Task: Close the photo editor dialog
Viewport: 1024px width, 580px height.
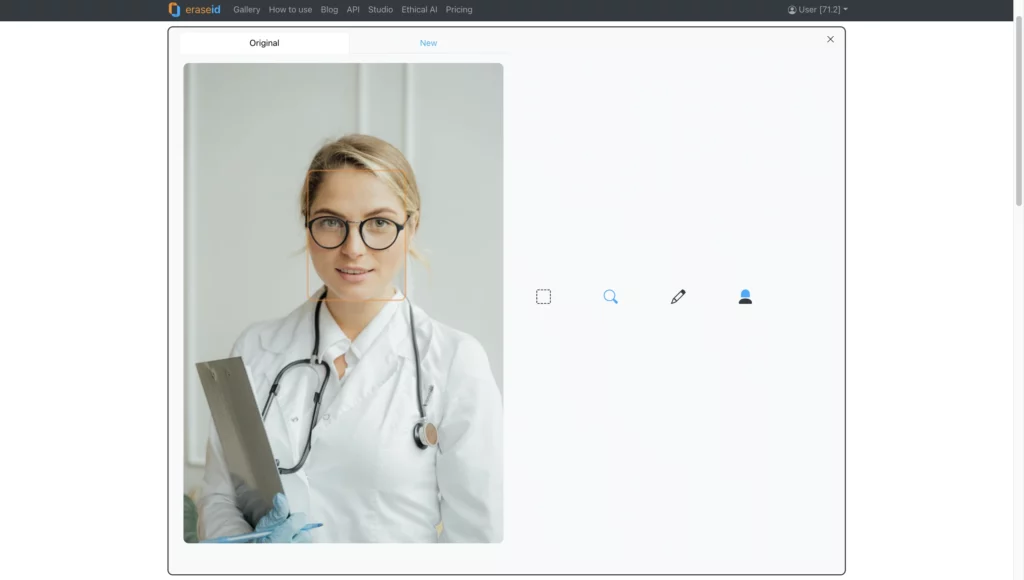Action: 830,39
